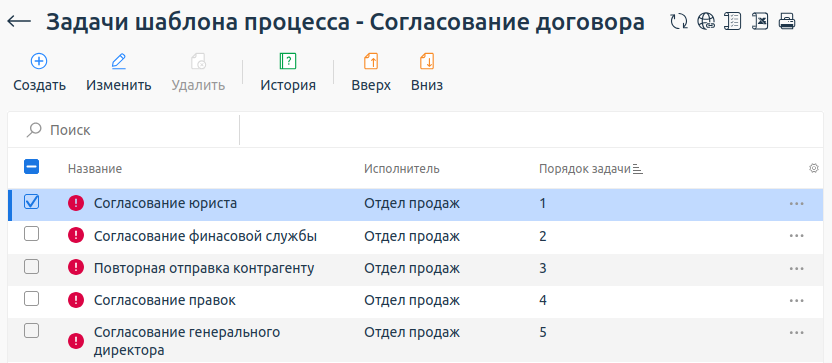This screenshot has height=363, width=832.
Task: Click Изменить to edit task
Action: [119, 72]
